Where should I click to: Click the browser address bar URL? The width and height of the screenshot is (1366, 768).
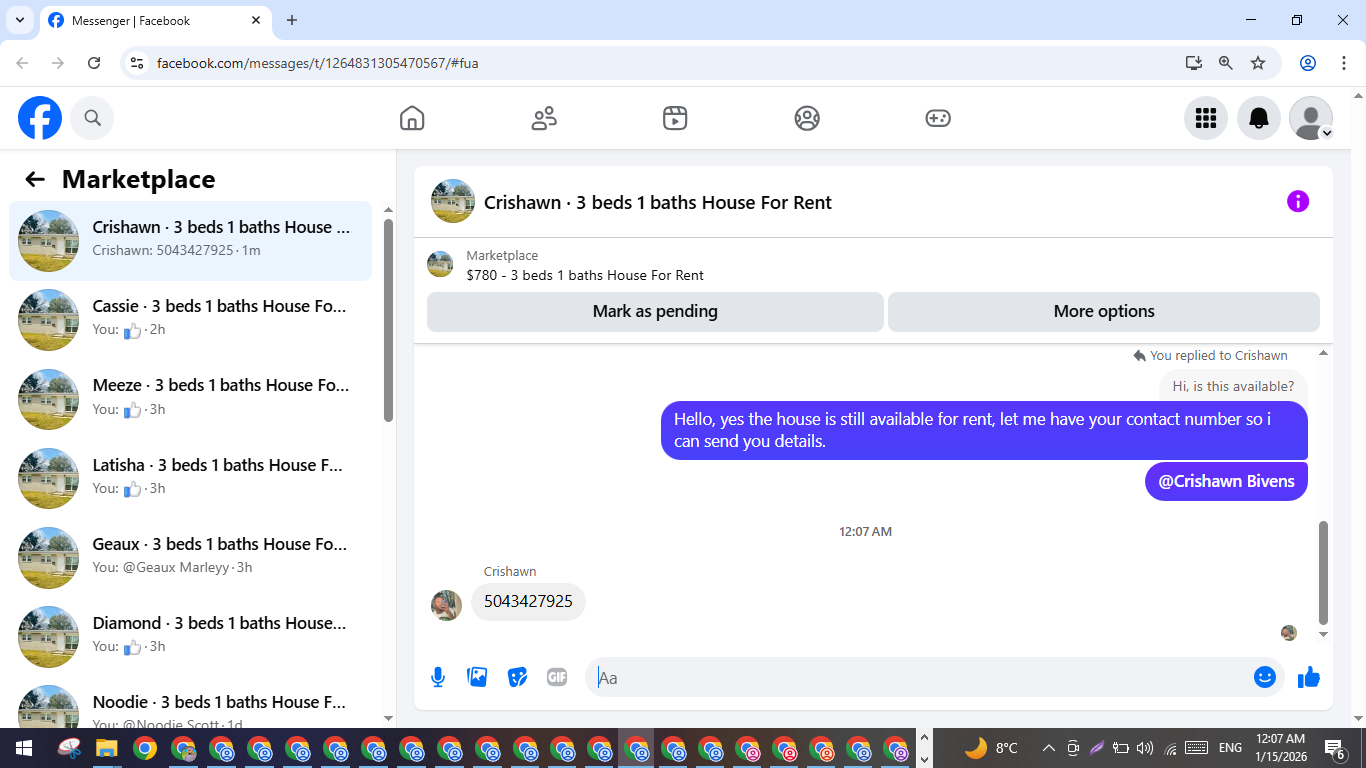point(318,63)
